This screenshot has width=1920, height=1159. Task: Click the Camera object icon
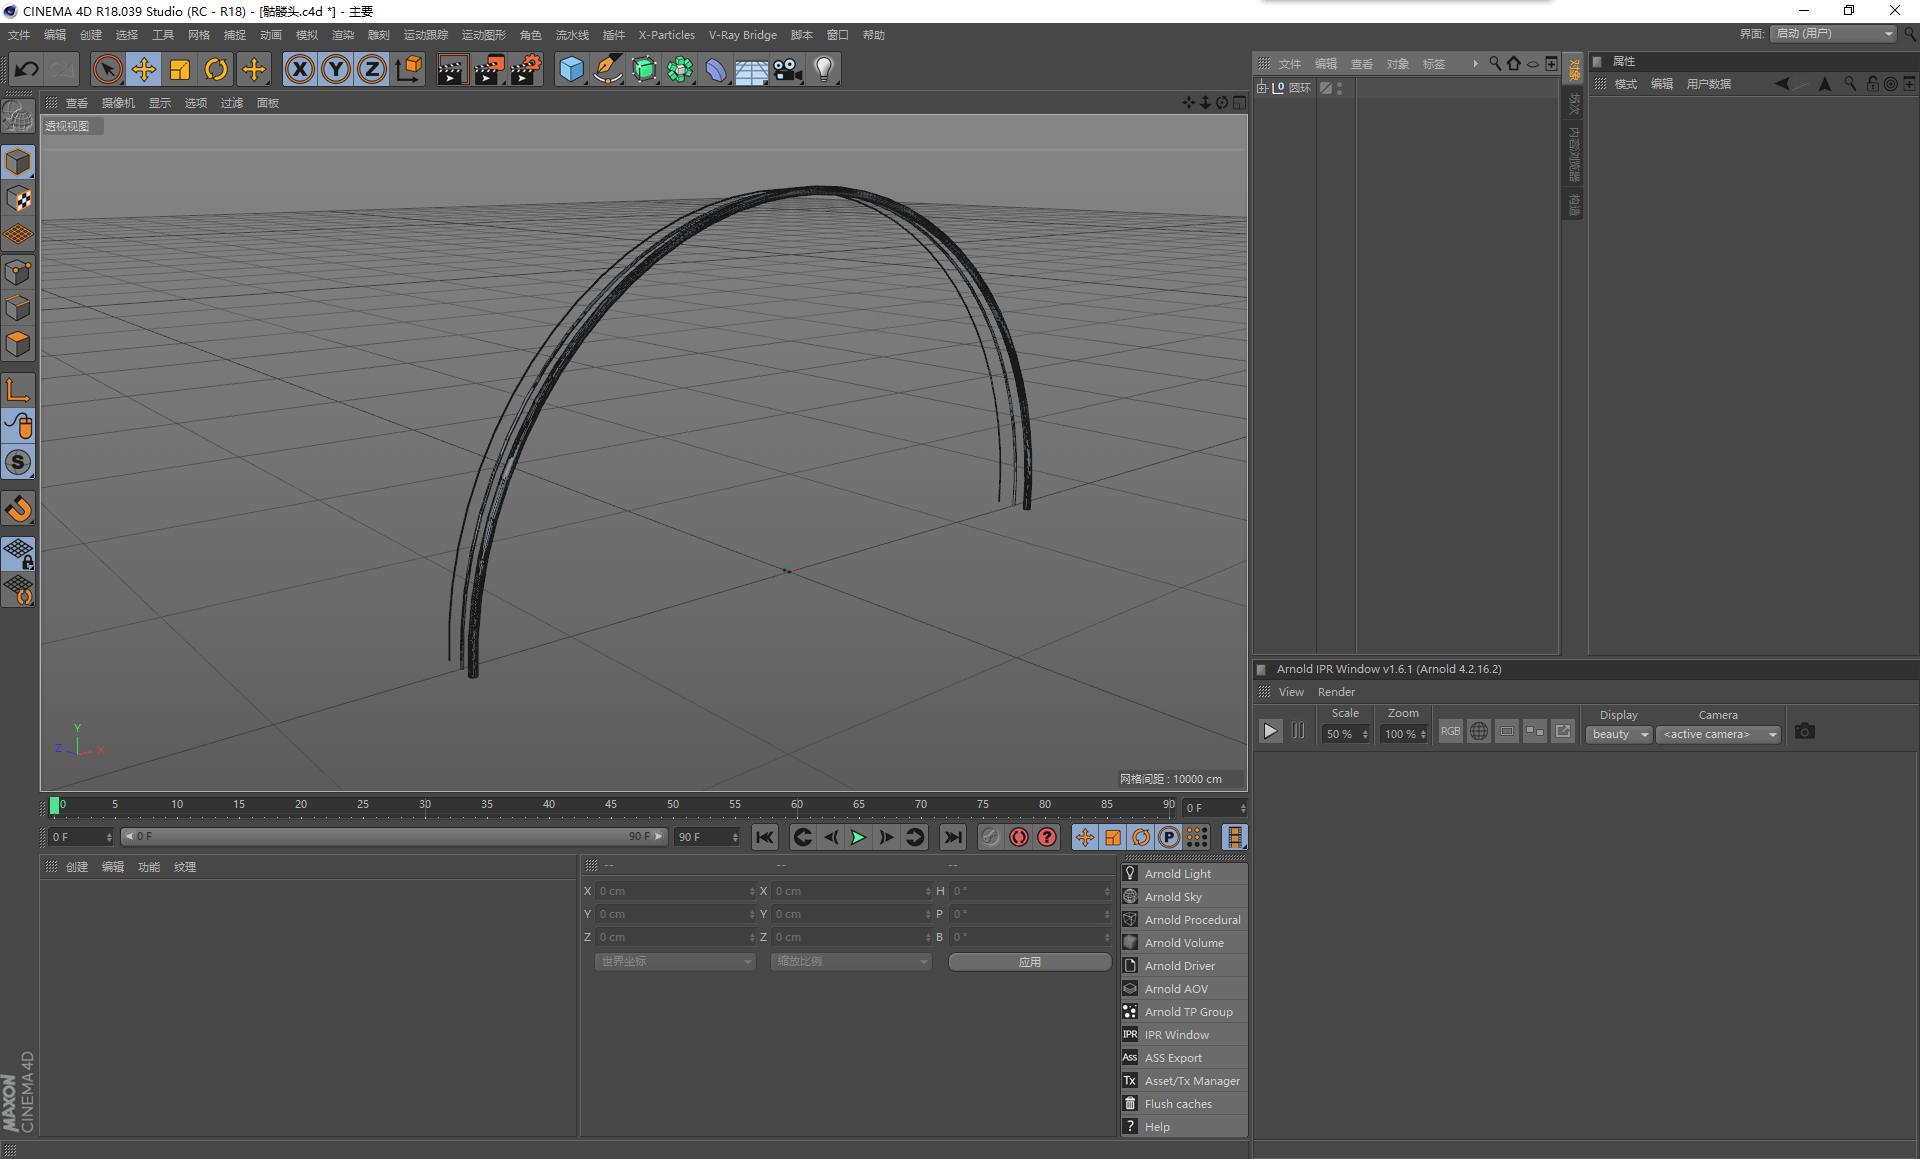point(788,69)
